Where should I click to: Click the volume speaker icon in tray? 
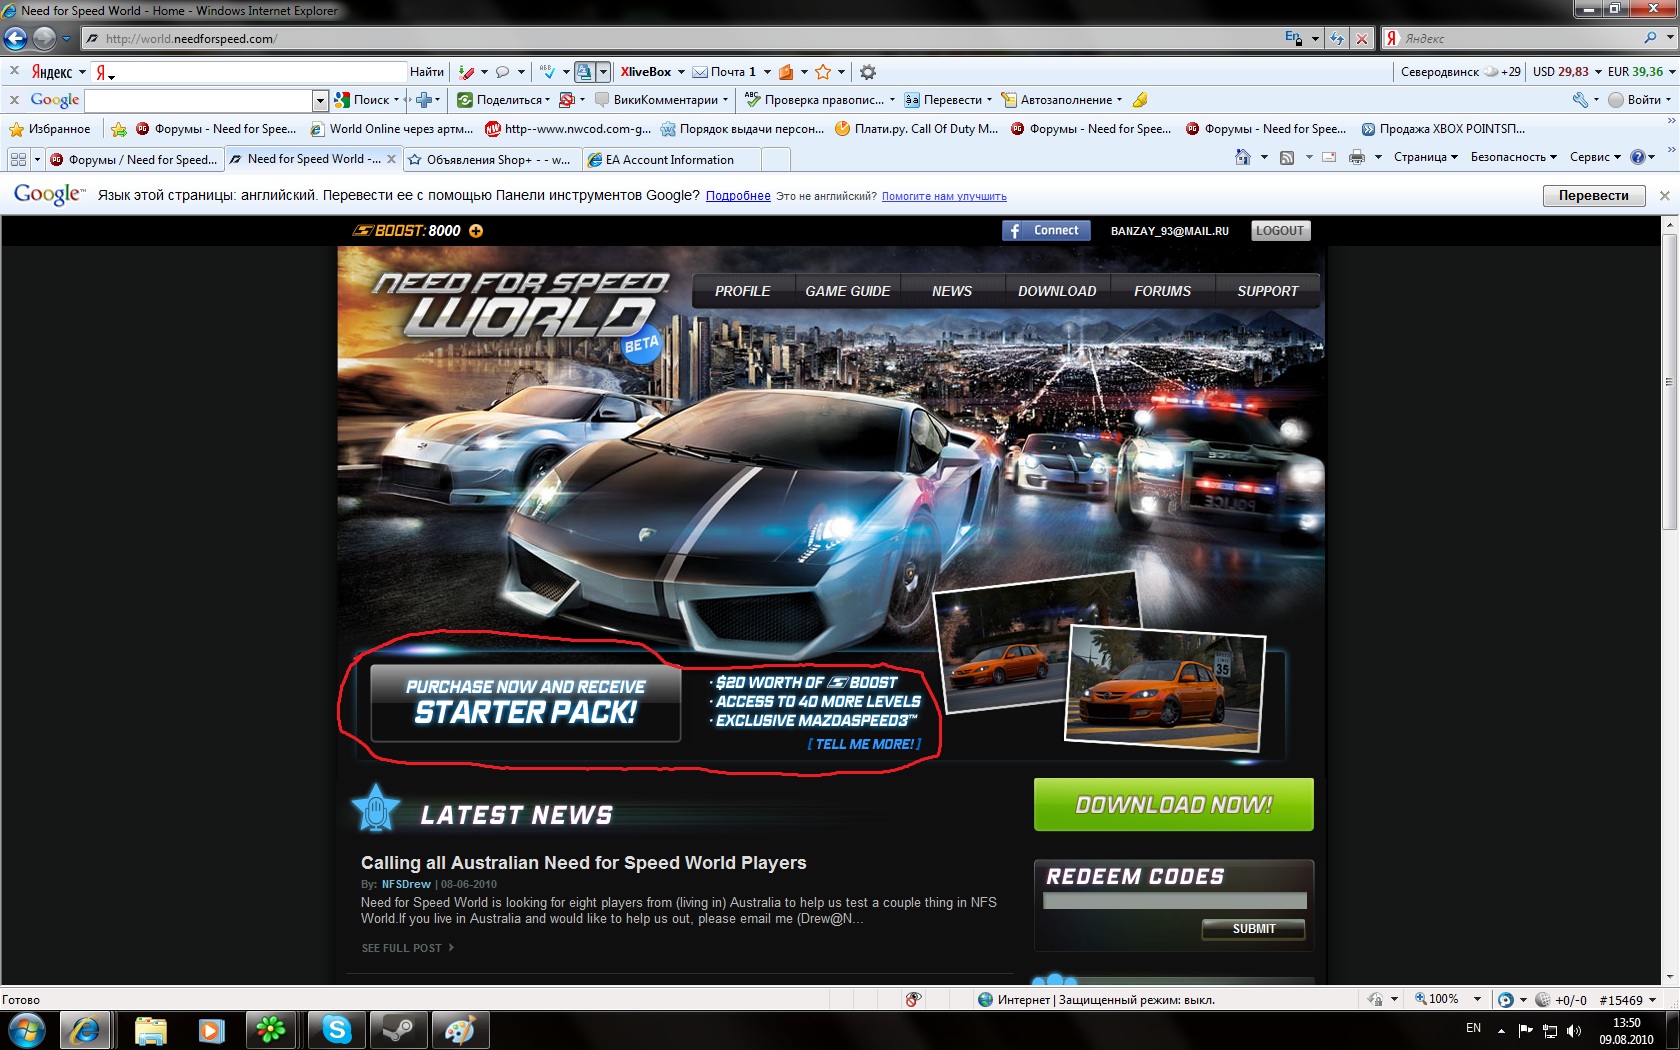[x=1574, y=1030]
